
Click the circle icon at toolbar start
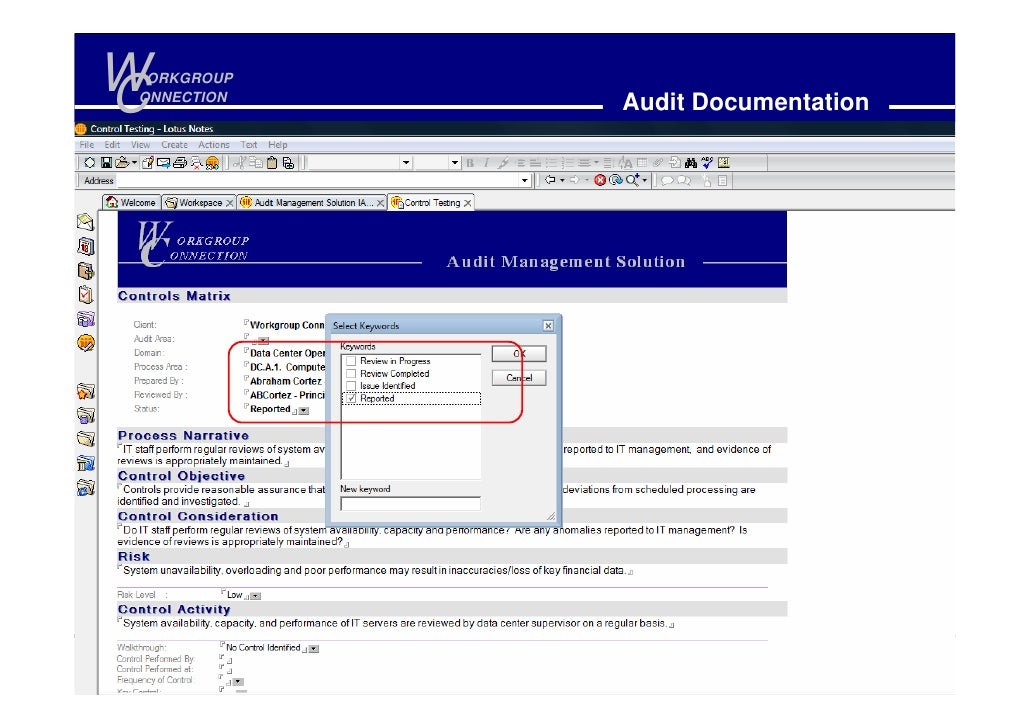pos(89,162)
